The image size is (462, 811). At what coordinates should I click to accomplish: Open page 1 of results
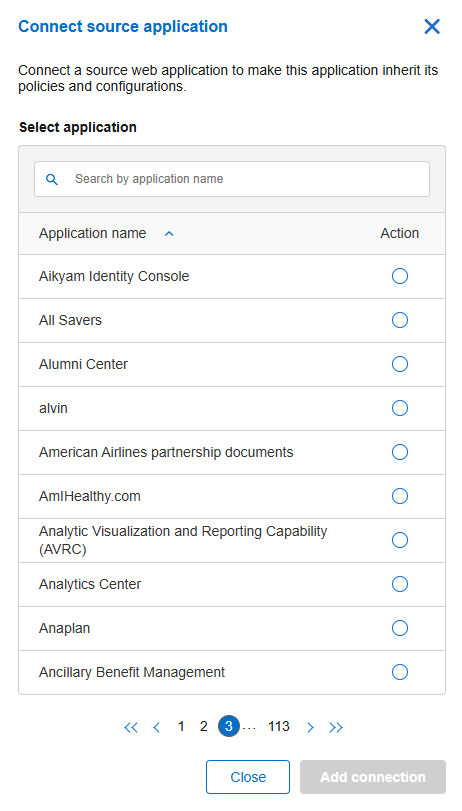(x=181, y=727)
